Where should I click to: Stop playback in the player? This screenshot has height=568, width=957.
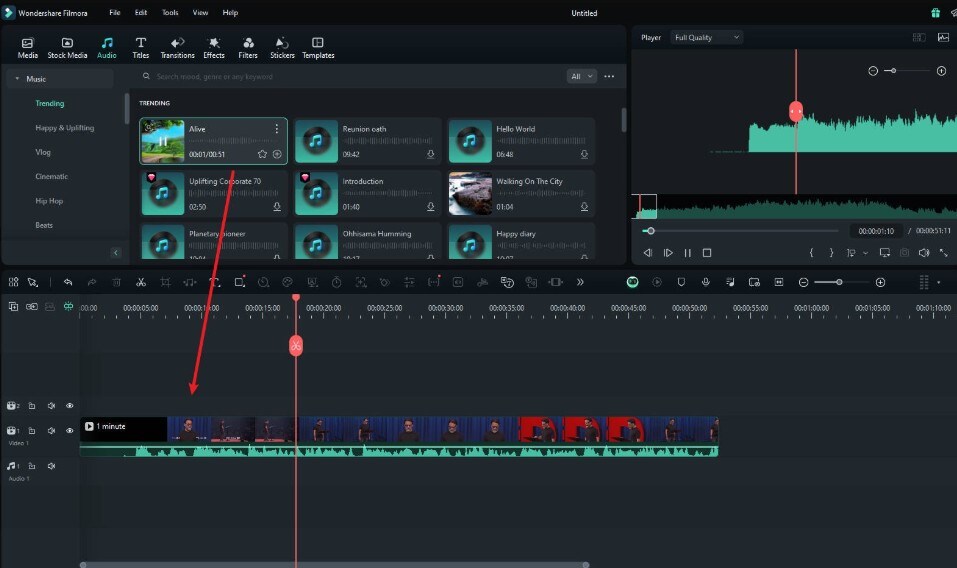click(707, 253)
